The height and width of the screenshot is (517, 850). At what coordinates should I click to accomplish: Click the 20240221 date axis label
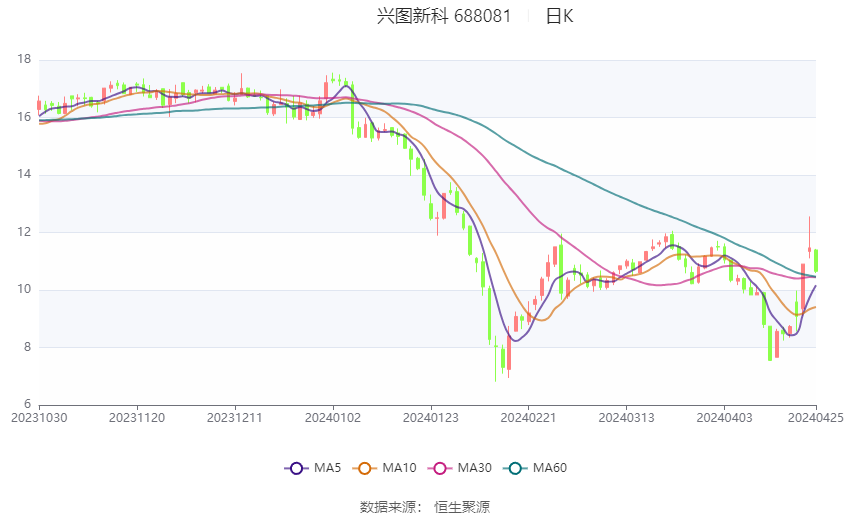click(x=529, y=418)
